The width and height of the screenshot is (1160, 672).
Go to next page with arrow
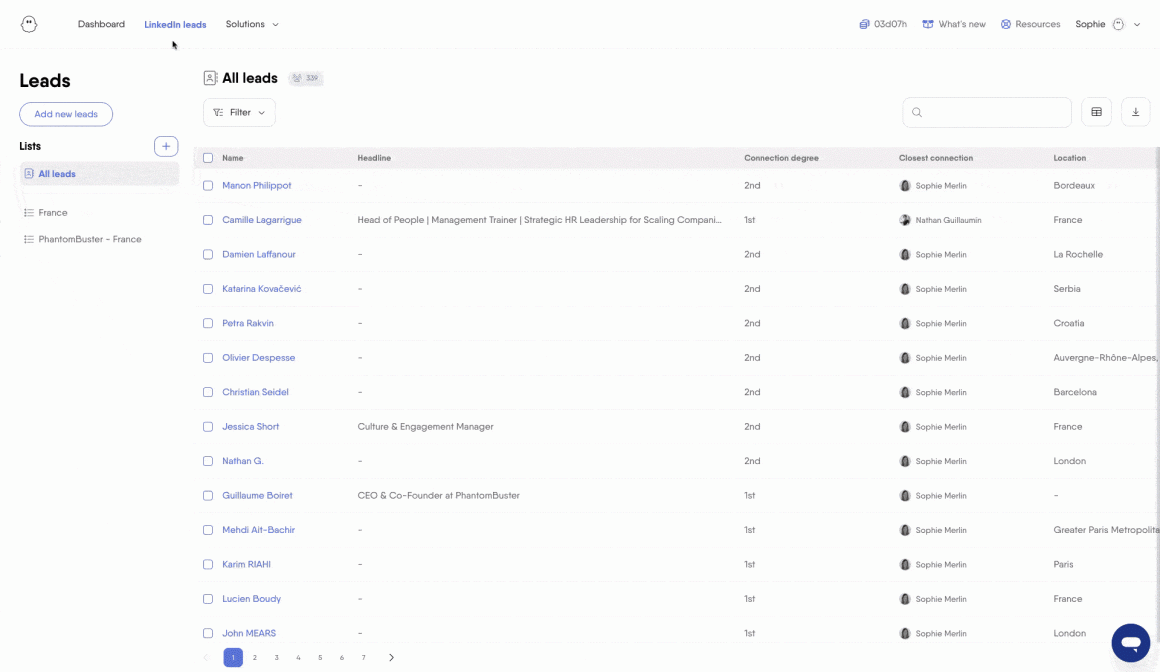point(391,657)
